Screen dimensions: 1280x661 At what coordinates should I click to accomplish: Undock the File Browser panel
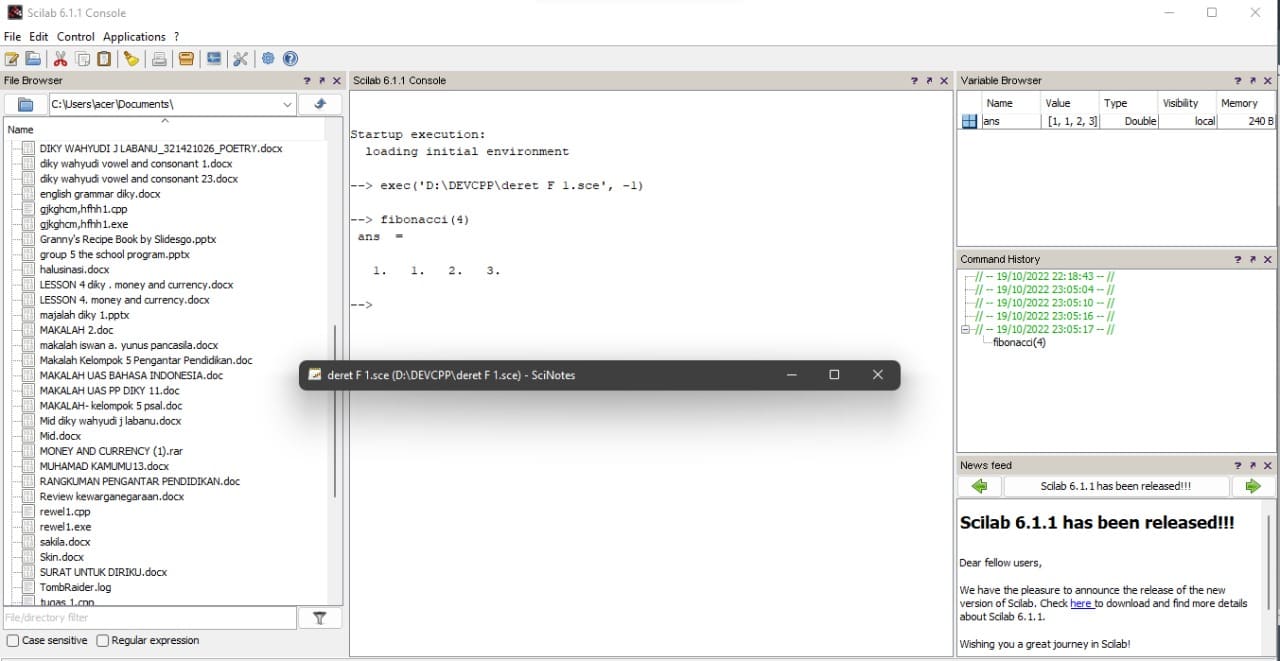coord(322,81)
